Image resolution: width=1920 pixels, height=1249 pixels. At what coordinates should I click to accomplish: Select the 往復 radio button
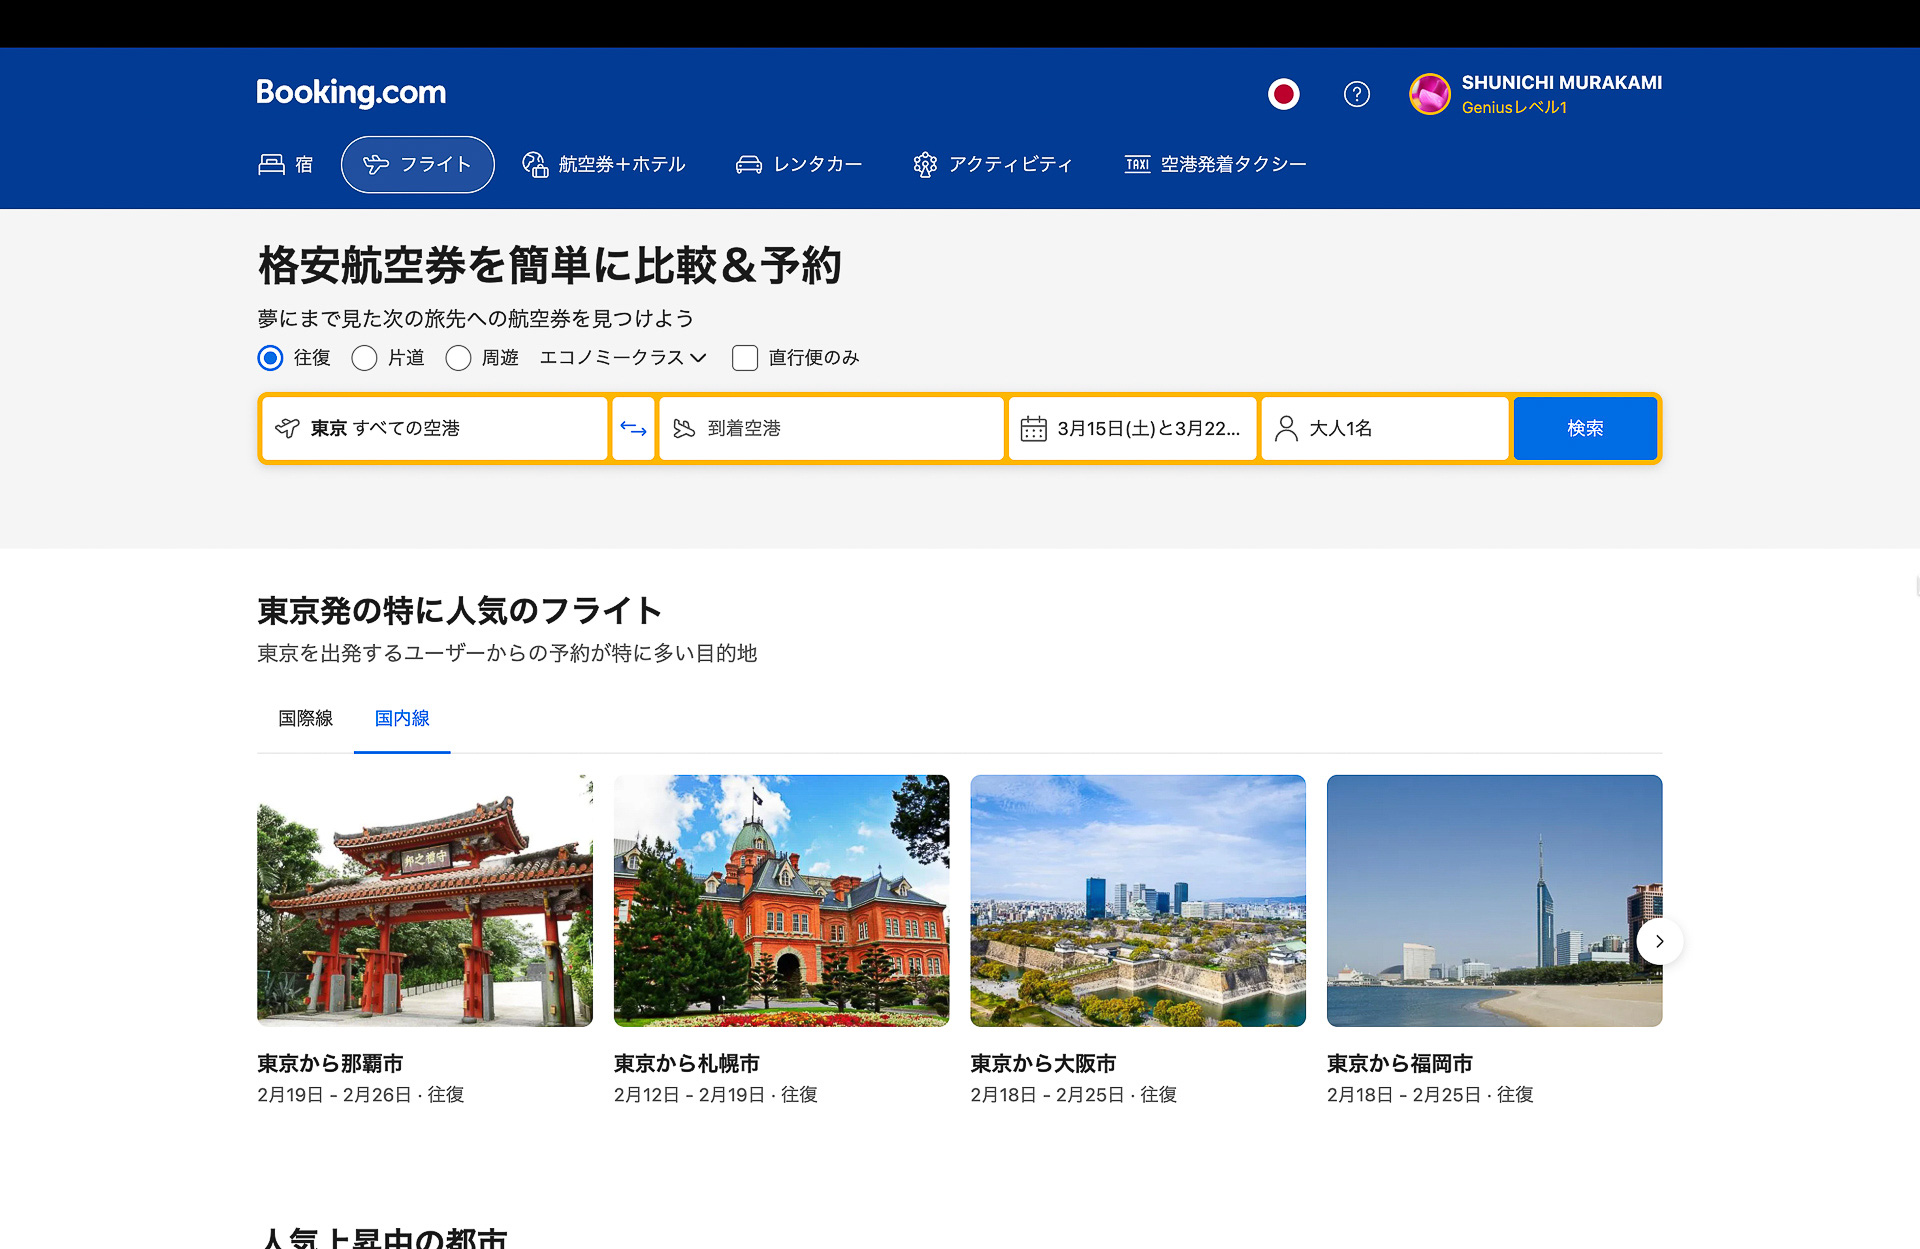tap(270, 358)
